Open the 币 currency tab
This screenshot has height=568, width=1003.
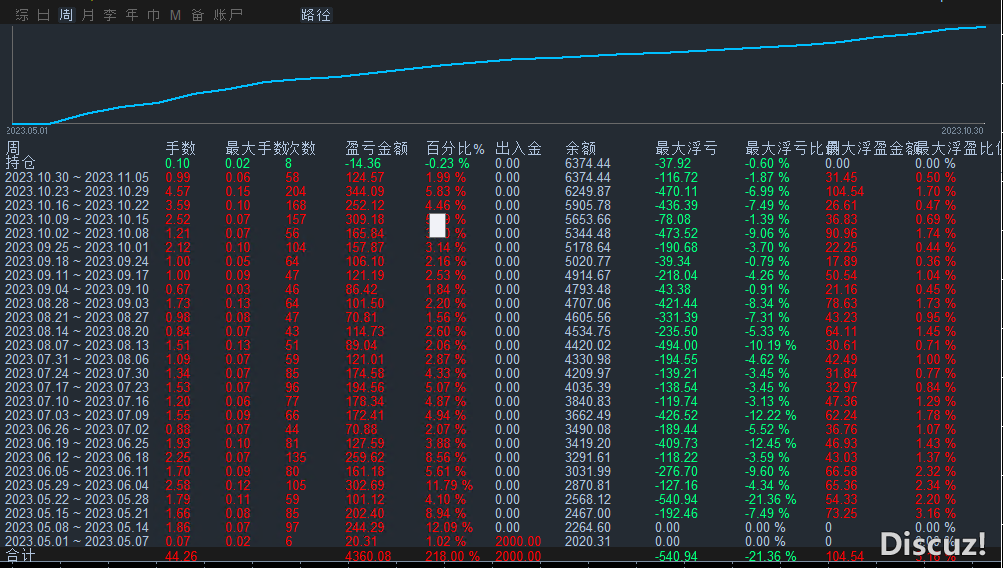(153, 15)
